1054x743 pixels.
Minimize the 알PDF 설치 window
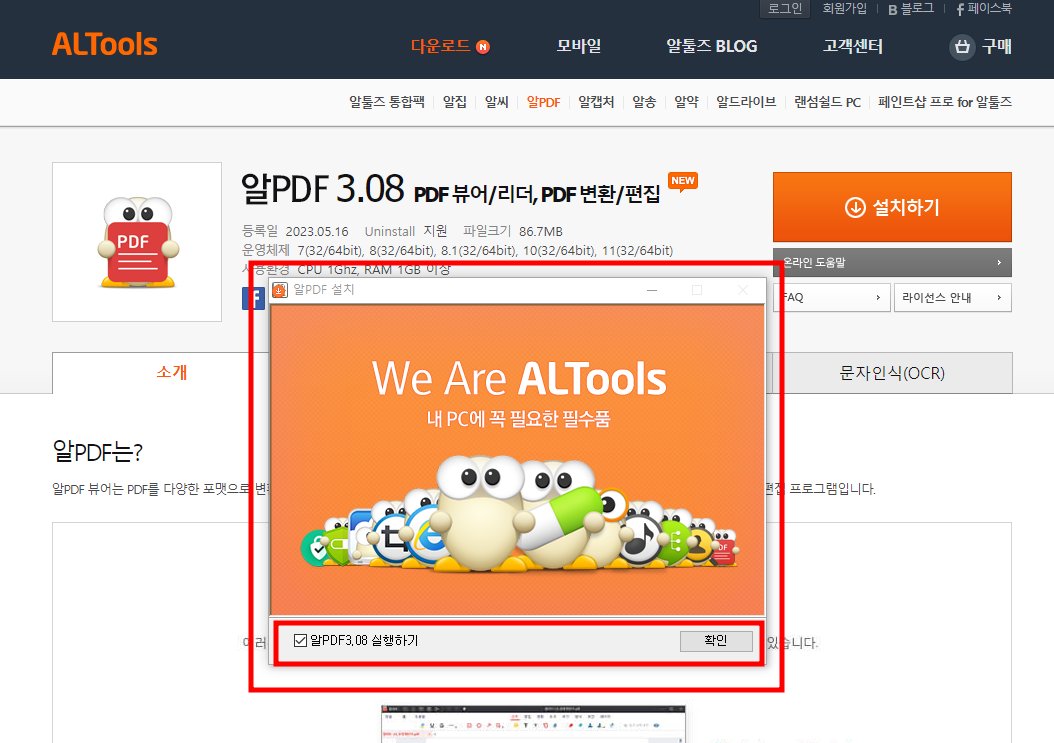(x=652, y=290)
